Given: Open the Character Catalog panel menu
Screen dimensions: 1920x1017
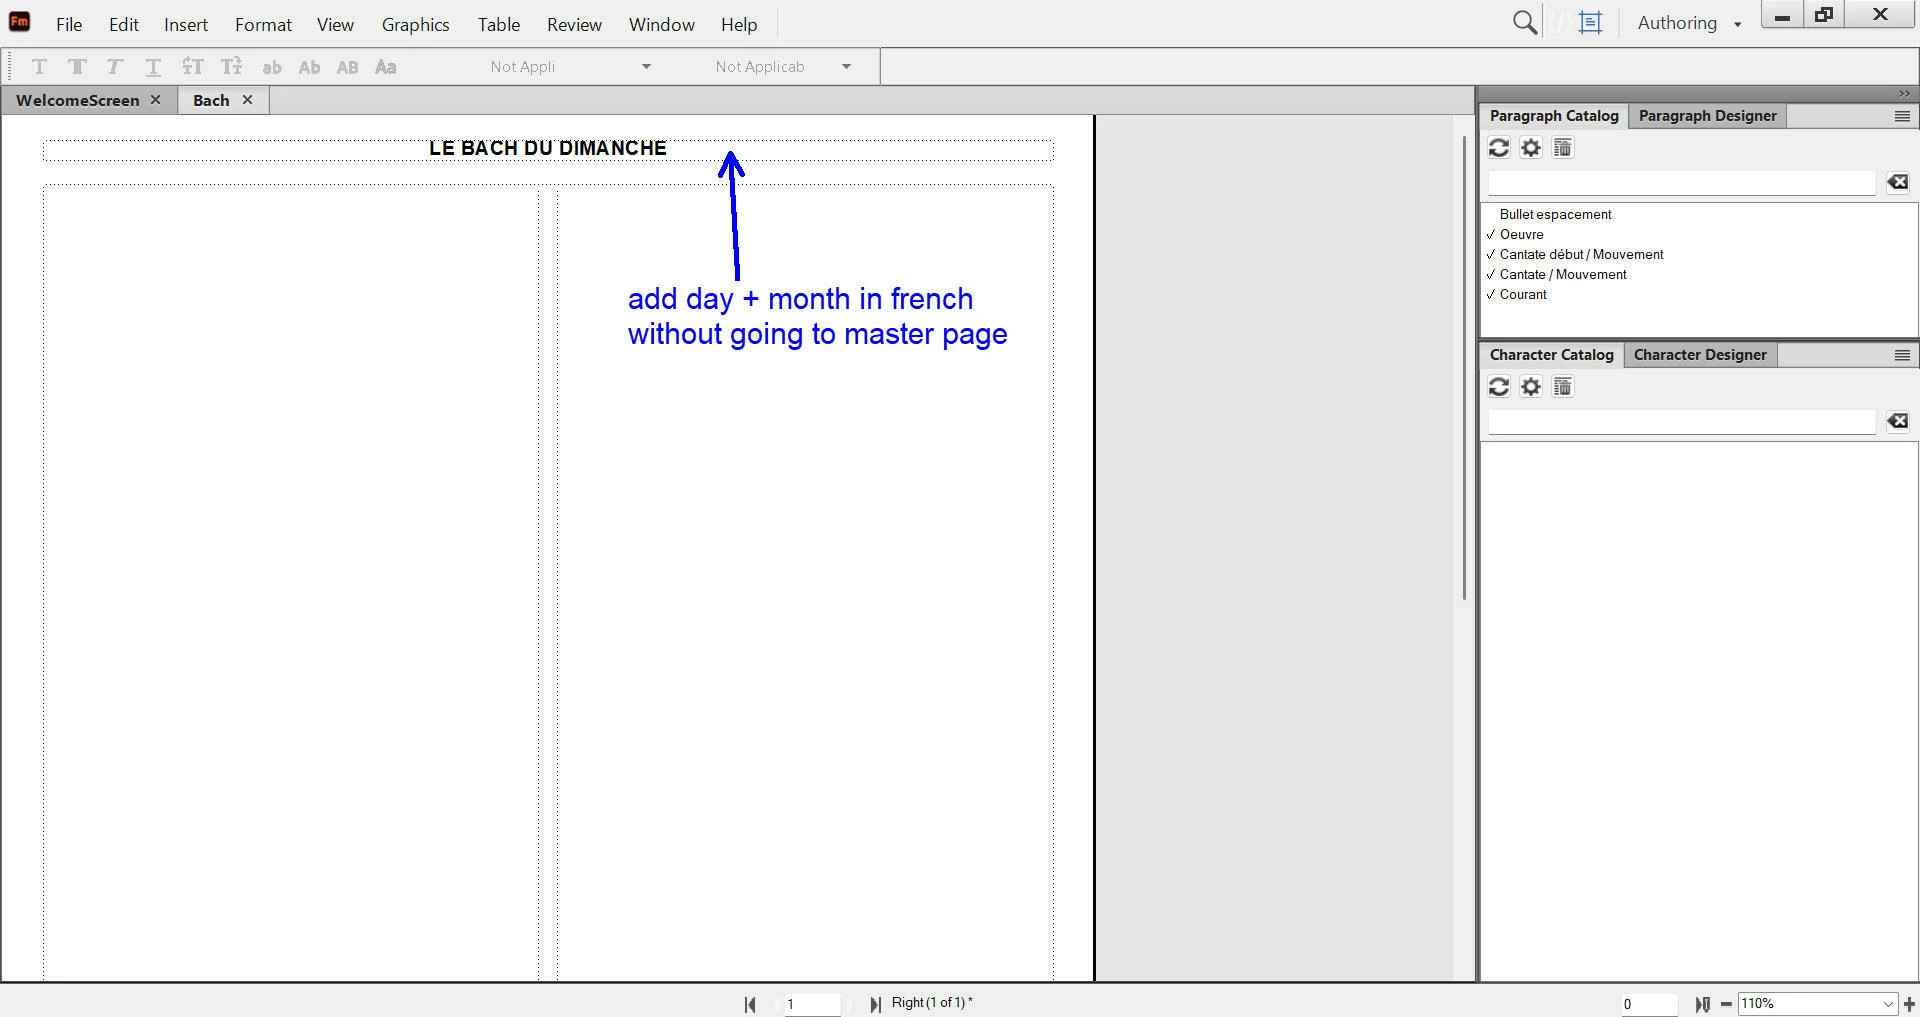Looking at the screenshot, I should 1902,356.
